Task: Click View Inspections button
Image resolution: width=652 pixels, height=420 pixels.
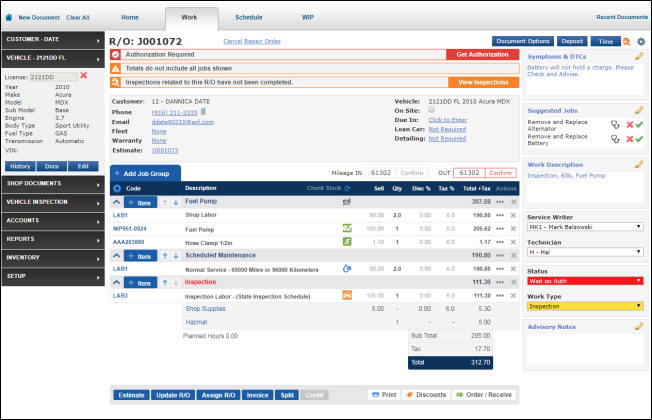Action: (x=483, y=82)
